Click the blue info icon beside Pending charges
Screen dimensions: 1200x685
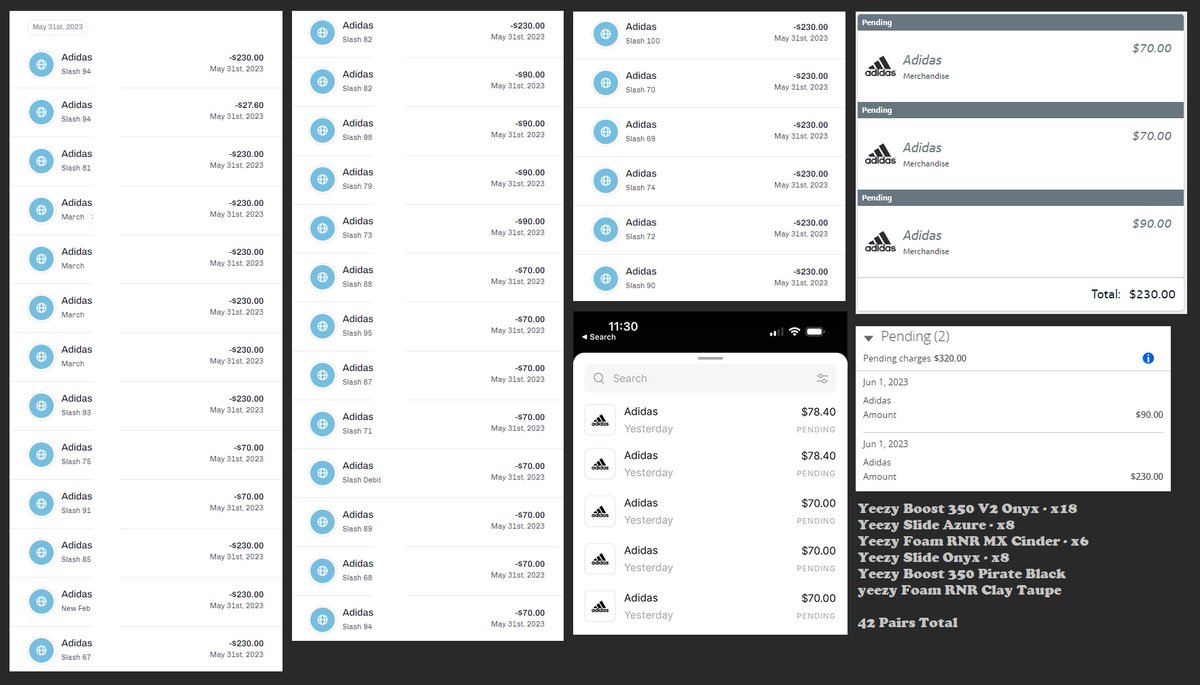coord(1148,358)
